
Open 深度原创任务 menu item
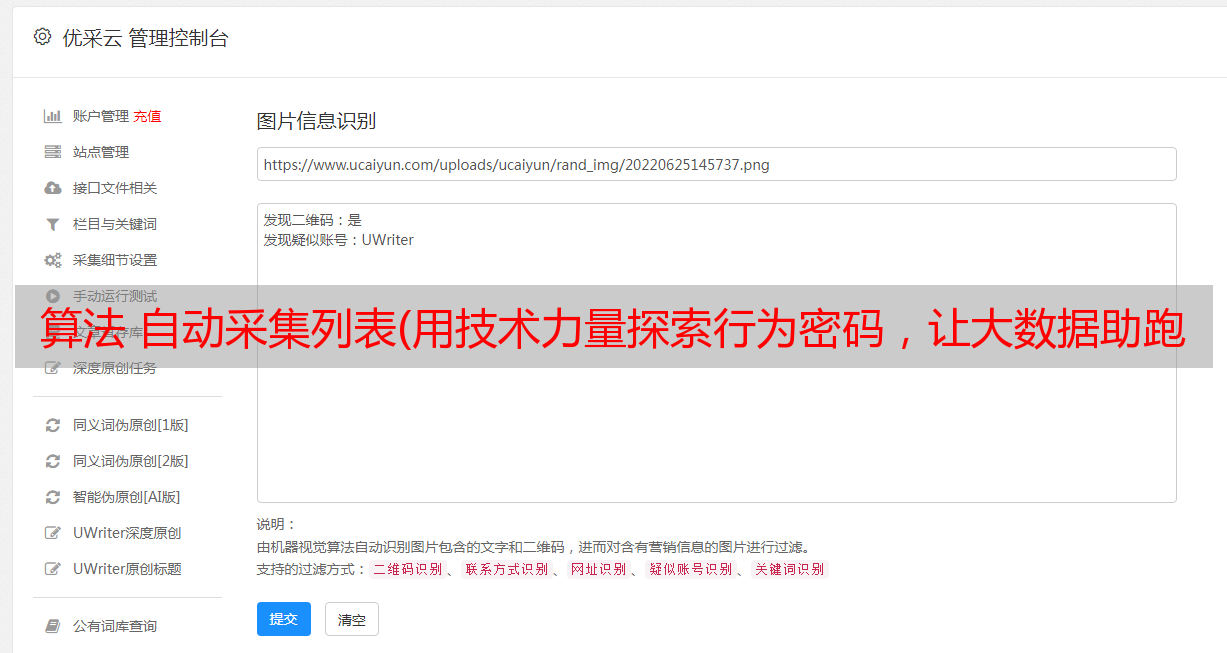pyautogui.click(x=115, y=368)
